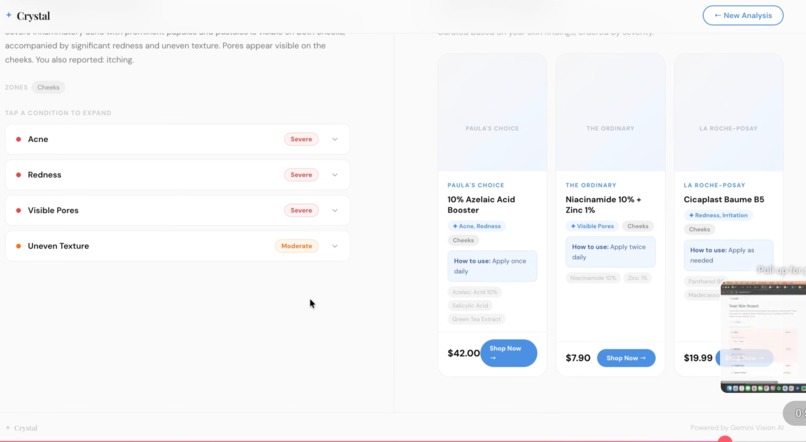The image size is (806, 442).
Task: Click the Acne, Redness tag chip
Action: point(477,226)
